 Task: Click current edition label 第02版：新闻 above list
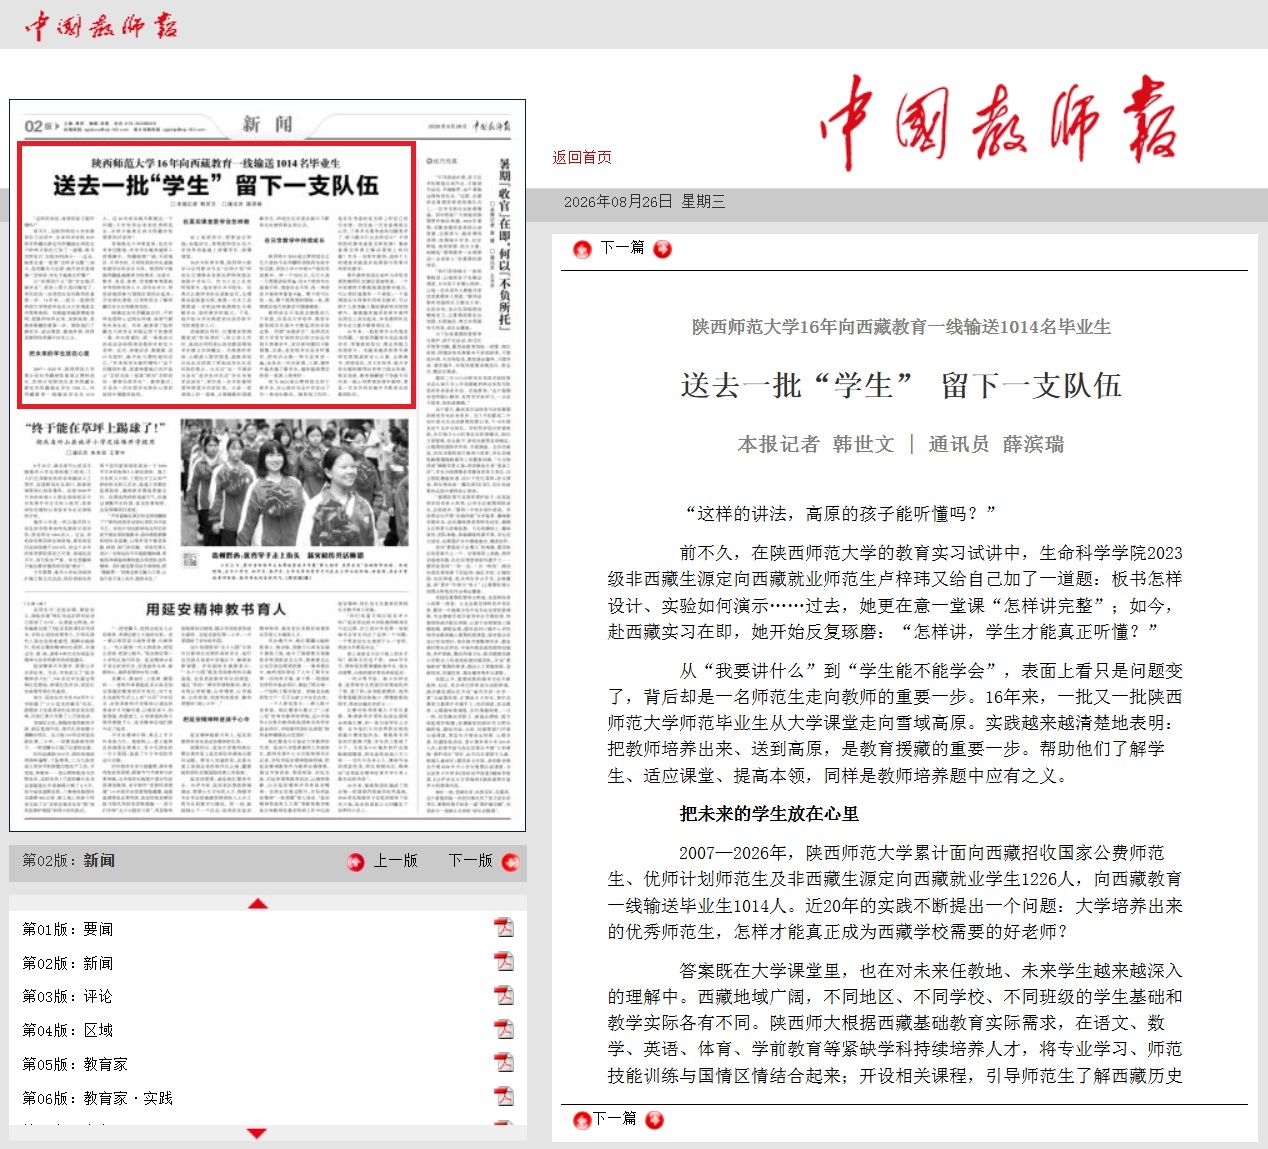coord(69,860)
